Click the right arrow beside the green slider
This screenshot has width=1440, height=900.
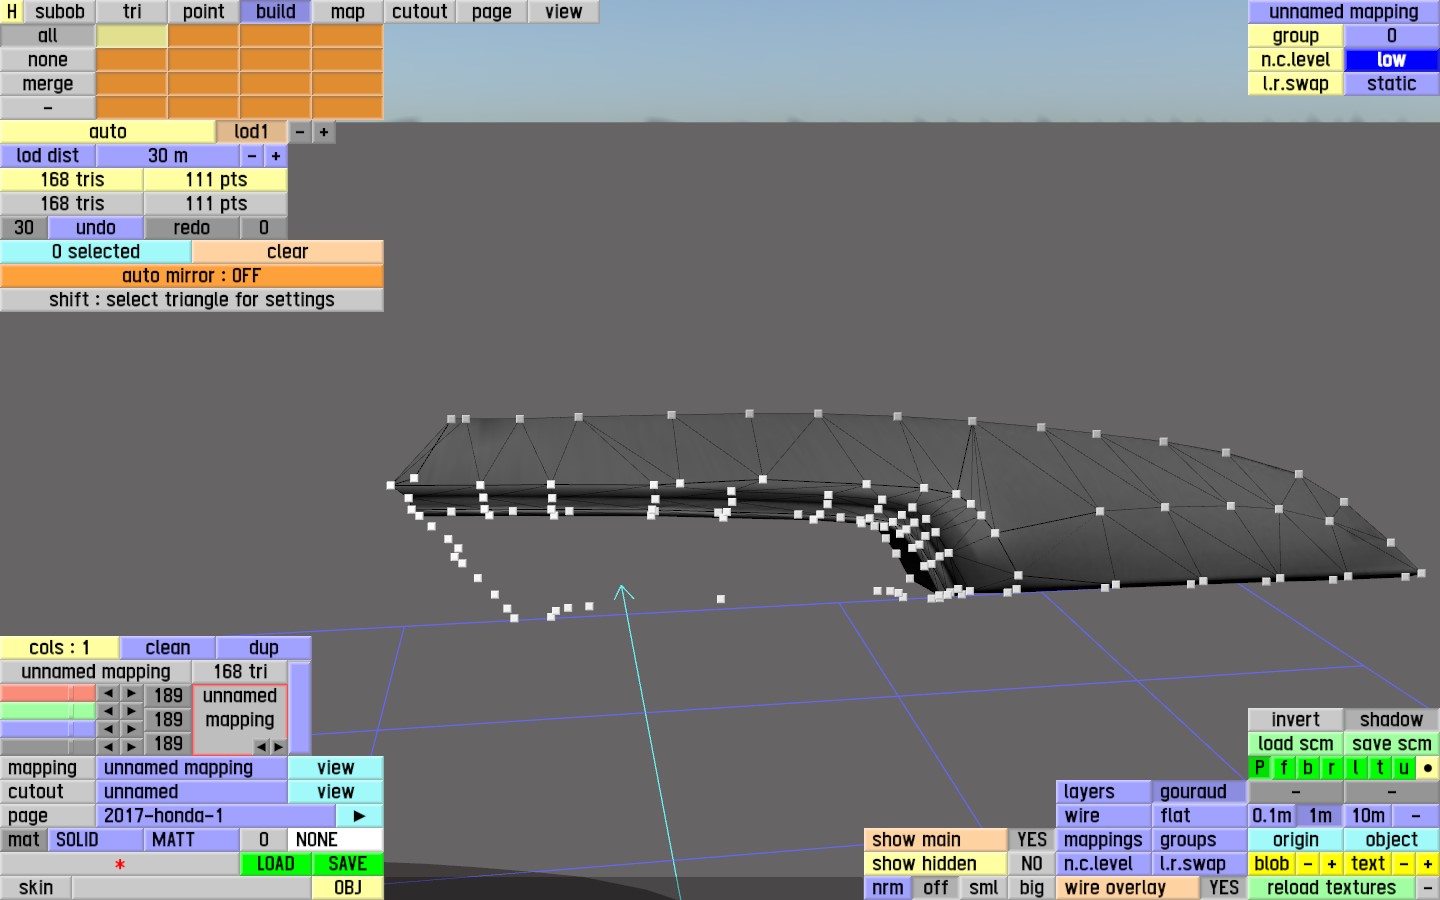(x=132, y=711)
